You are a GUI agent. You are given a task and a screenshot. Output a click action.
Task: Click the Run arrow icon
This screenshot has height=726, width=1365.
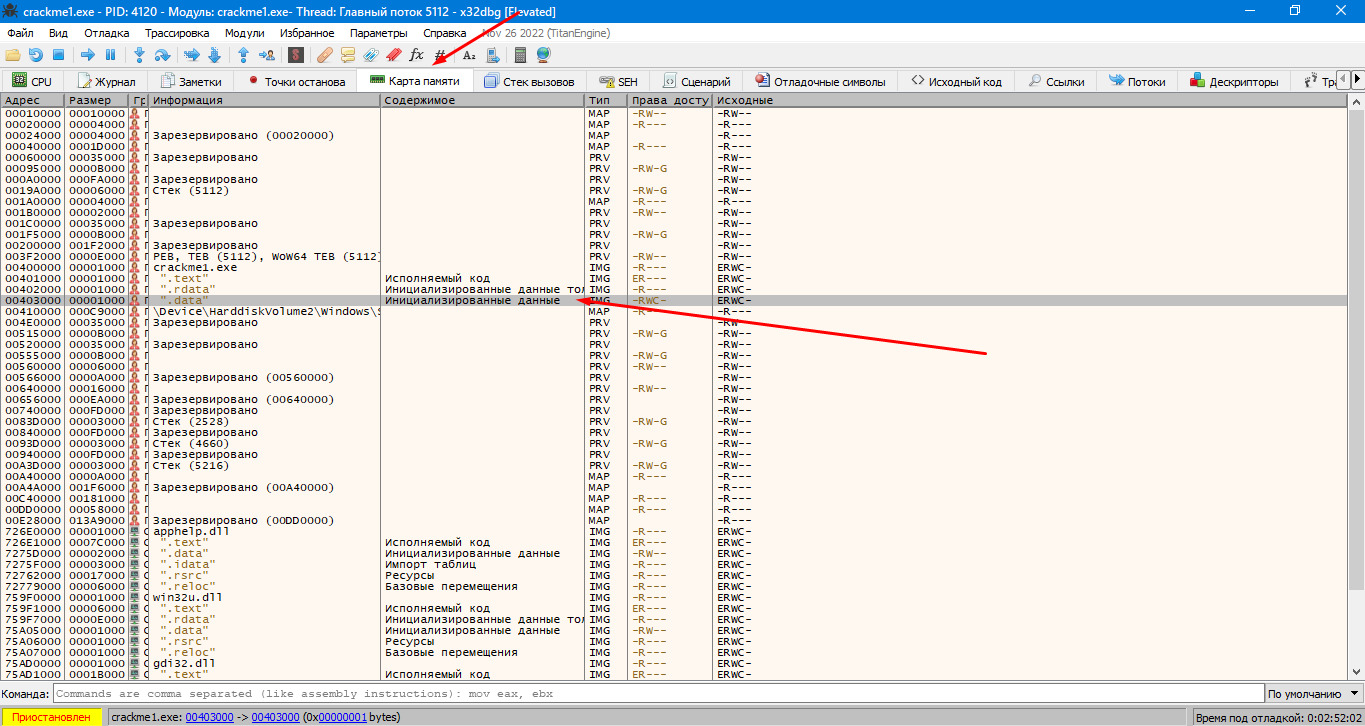click(x=88, y=55)
